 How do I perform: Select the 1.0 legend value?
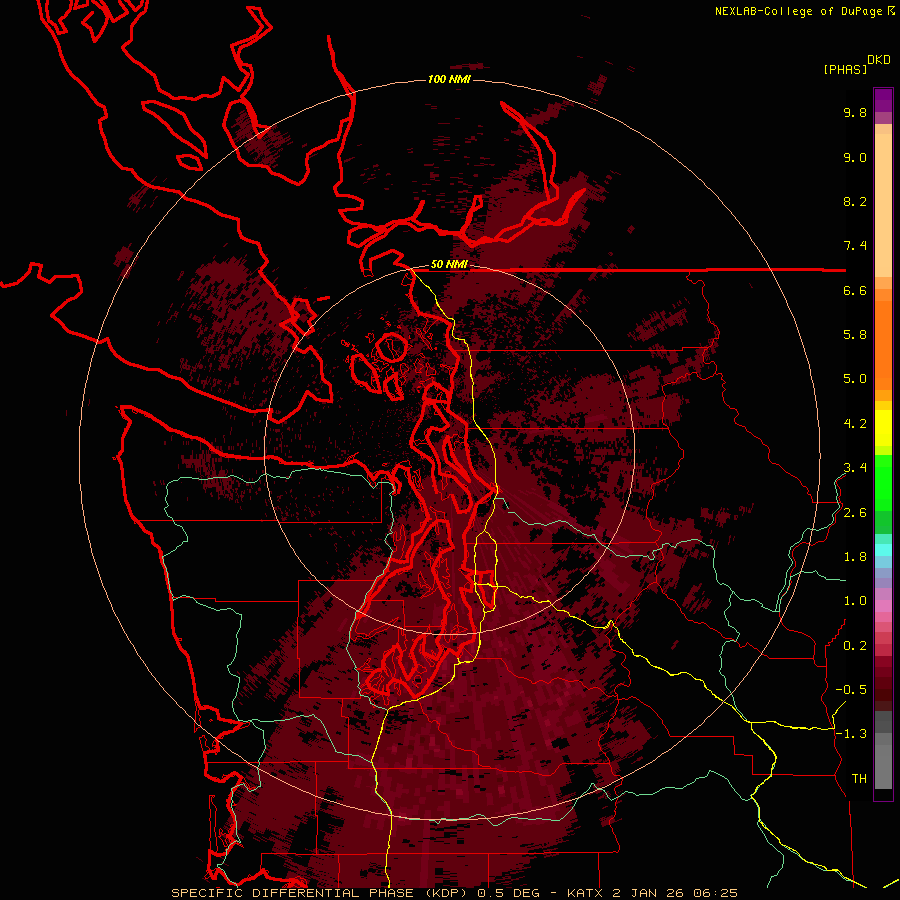click(855, 601)
